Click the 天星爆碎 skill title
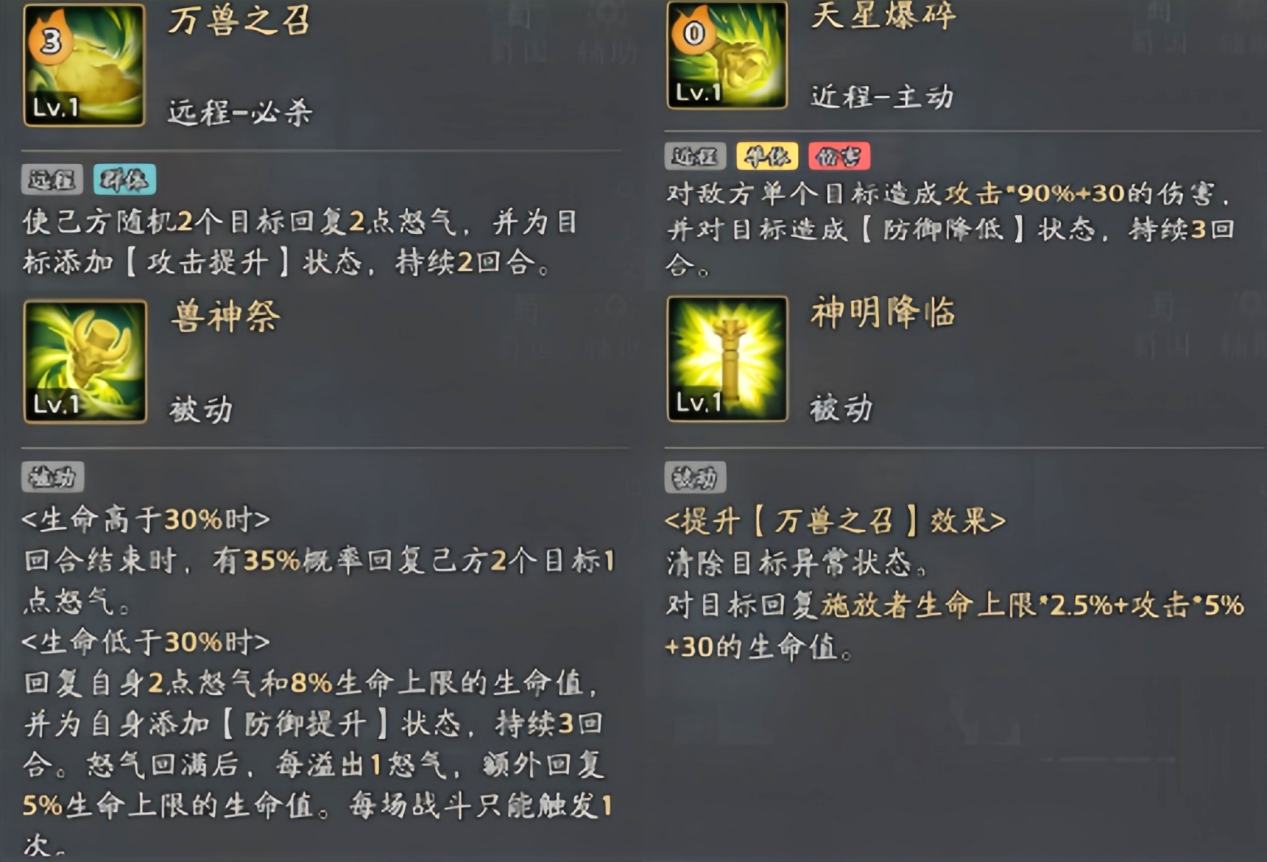1267x862 pixels. [883, 15]
